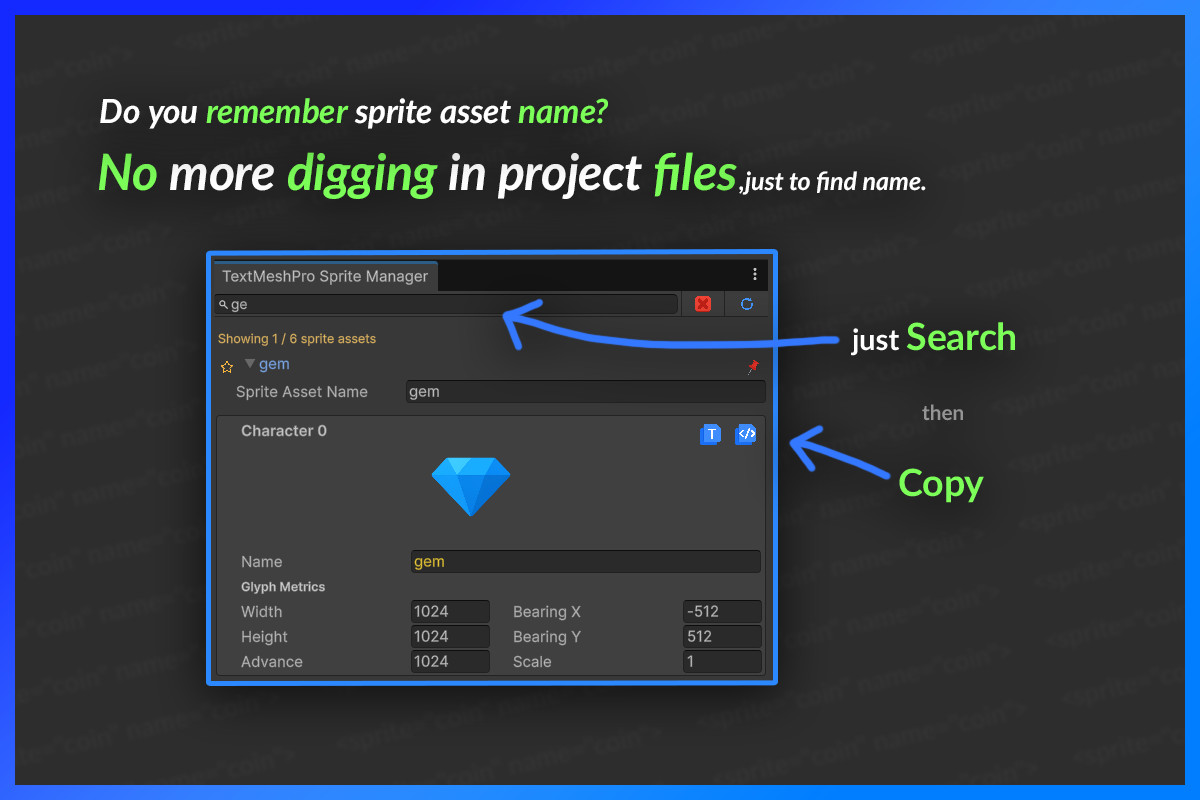
Task: Click the Name field showing 'gem'
Action: (585, 561)
